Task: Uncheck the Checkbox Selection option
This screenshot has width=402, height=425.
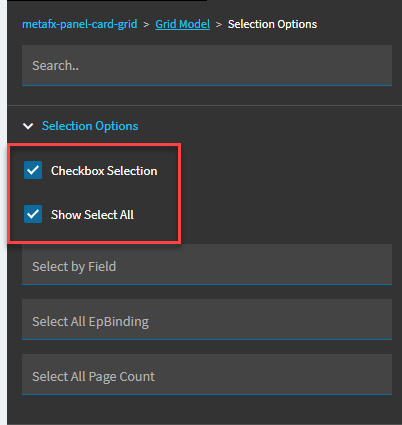Action: coord(33,170)
